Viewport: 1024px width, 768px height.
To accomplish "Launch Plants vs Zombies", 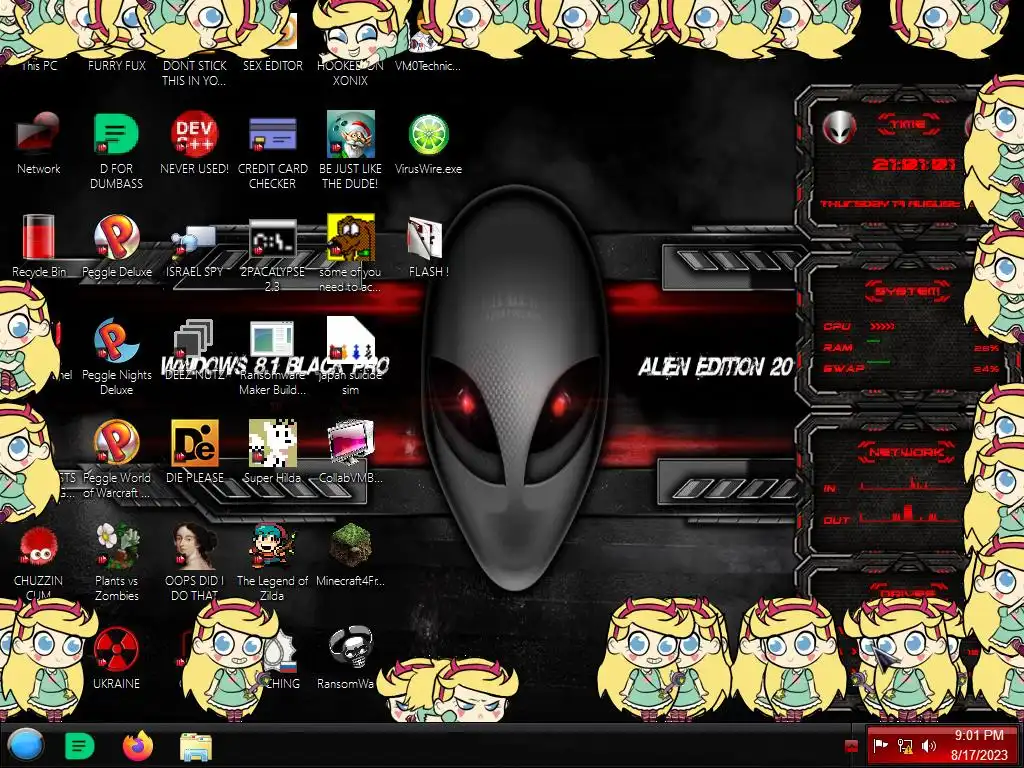I will click(116, 562).
